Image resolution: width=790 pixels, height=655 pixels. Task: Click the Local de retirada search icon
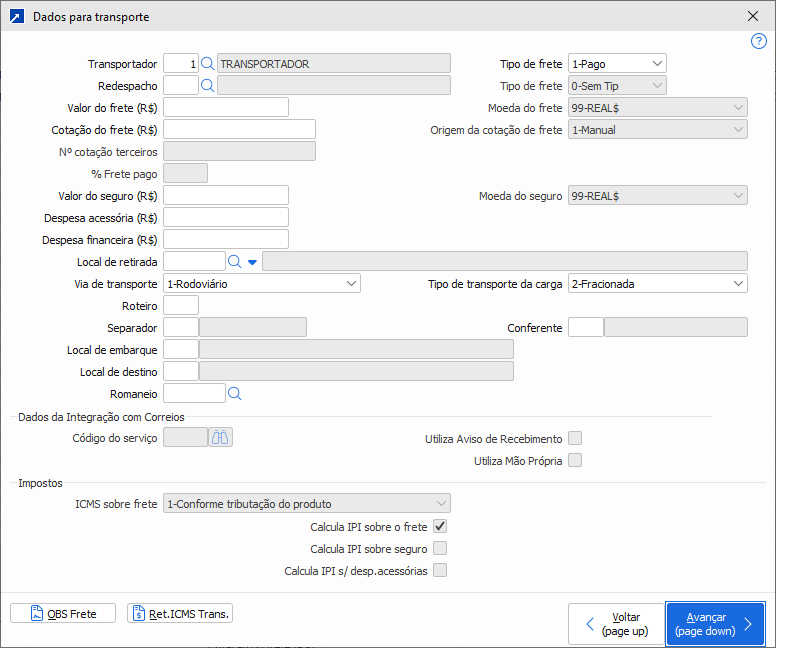235,261
